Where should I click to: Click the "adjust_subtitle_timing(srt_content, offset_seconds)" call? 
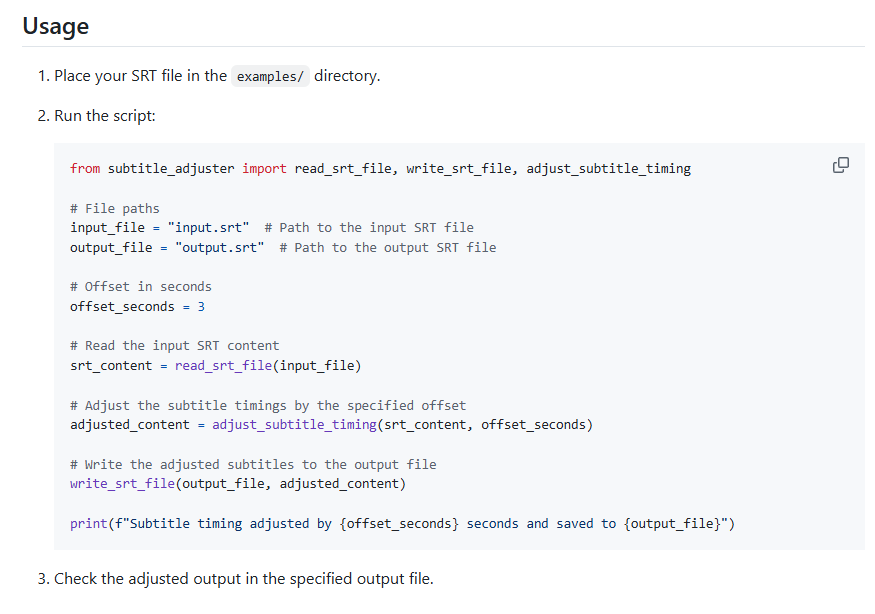(x=402, y=425)
